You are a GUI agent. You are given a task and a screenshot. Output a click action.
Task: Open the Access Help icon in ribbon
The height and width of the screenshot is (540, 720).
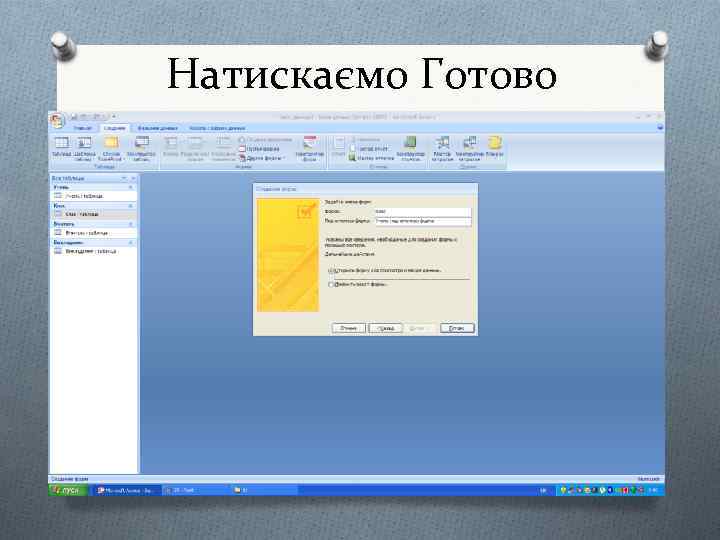660,127
